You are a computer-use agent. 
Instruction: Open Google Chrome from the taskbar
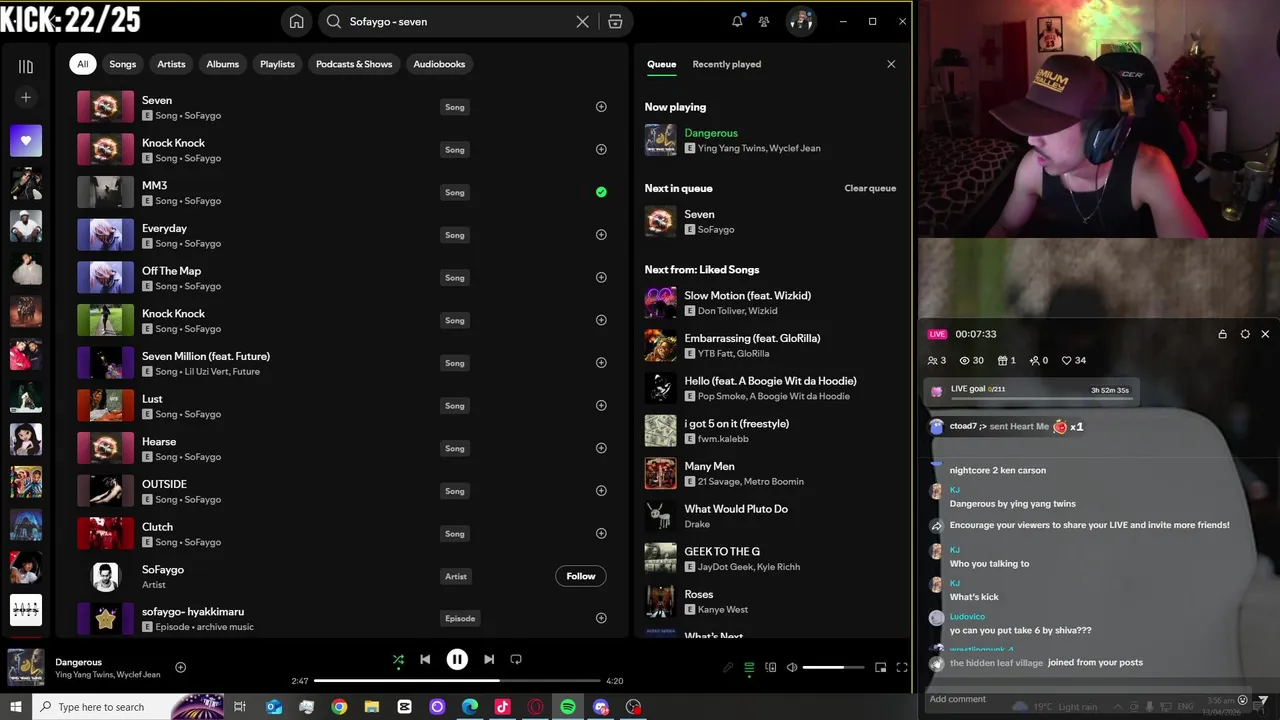[x=339, y=706]
